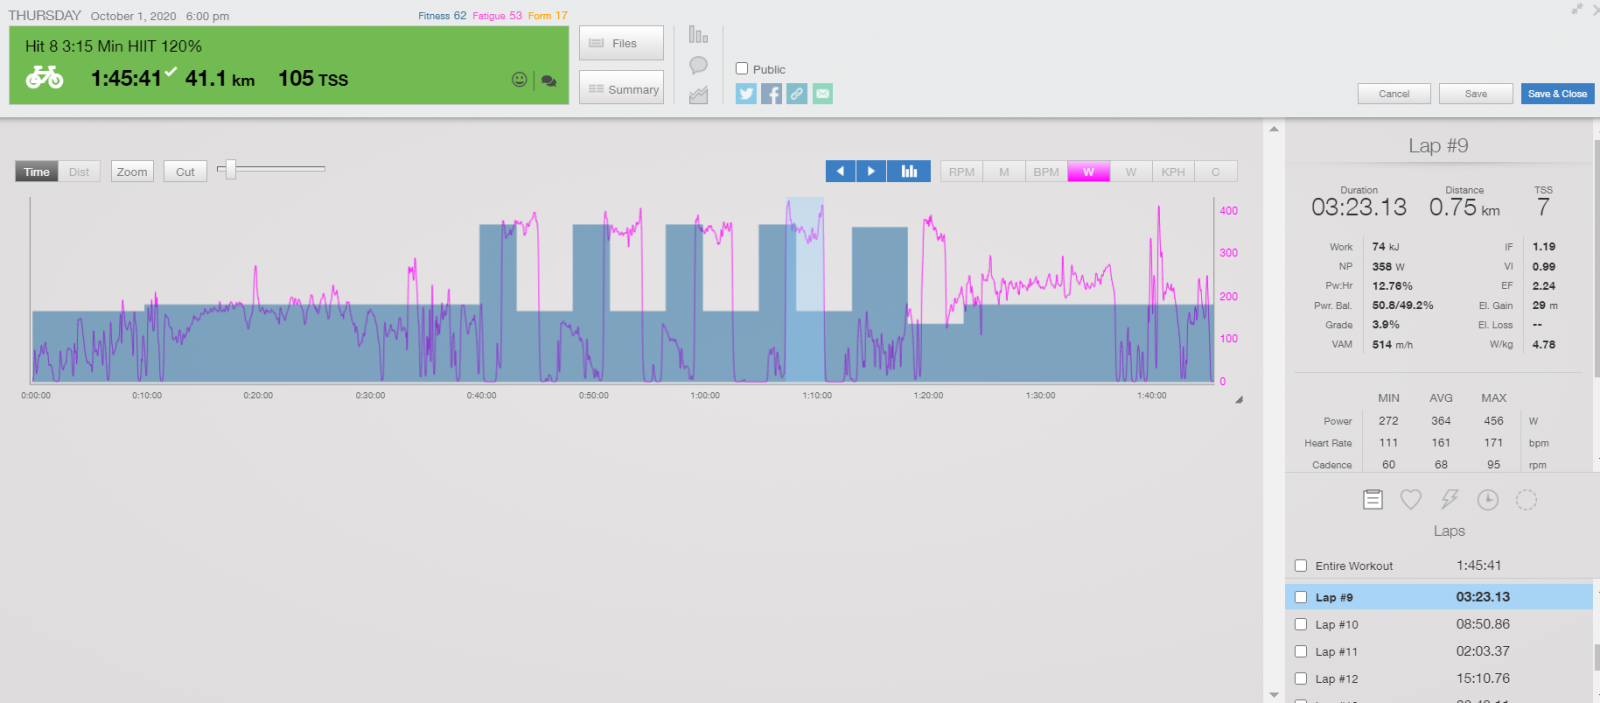1600x703 pixels.
Task: Open the Summary view
Action: pos(621,88)
